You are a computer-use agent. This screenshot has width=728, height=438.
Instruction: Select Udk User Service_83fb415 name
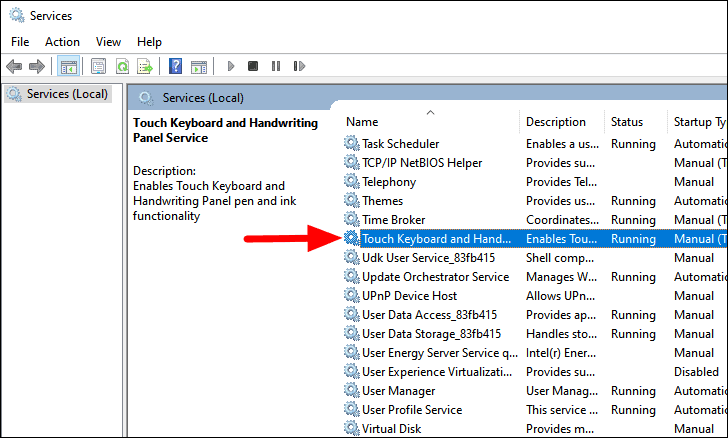click(428, 258)
